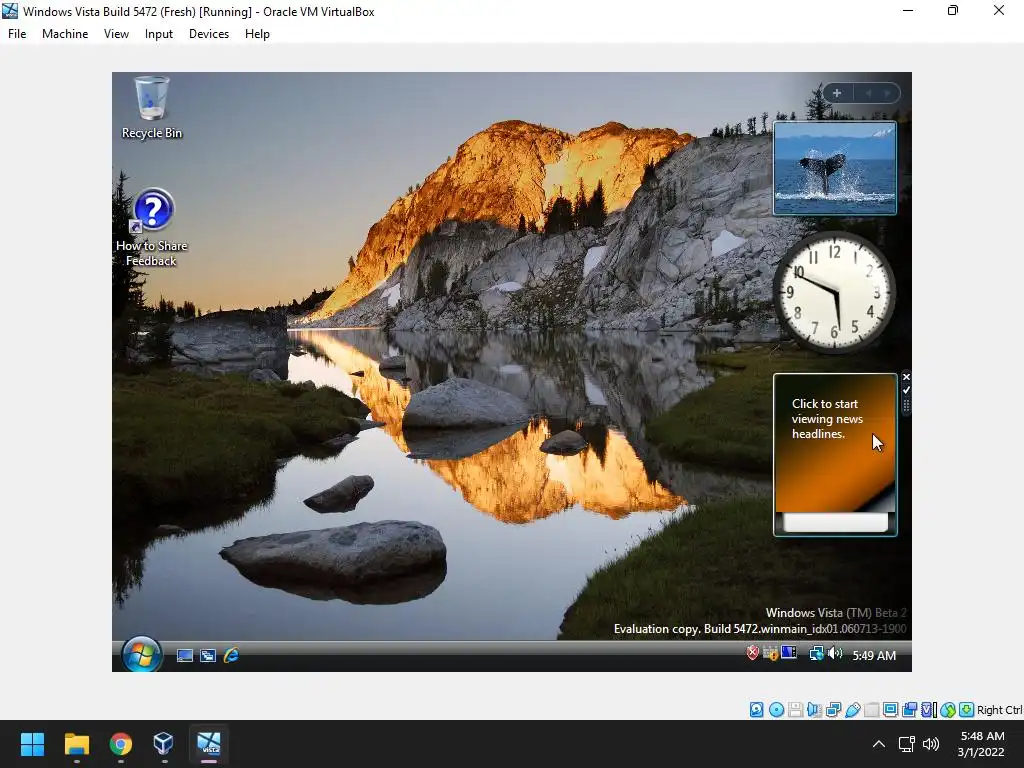Click the whale tail slideshow gadget
Screen dimensions: 1024x768
click(835, 168)
